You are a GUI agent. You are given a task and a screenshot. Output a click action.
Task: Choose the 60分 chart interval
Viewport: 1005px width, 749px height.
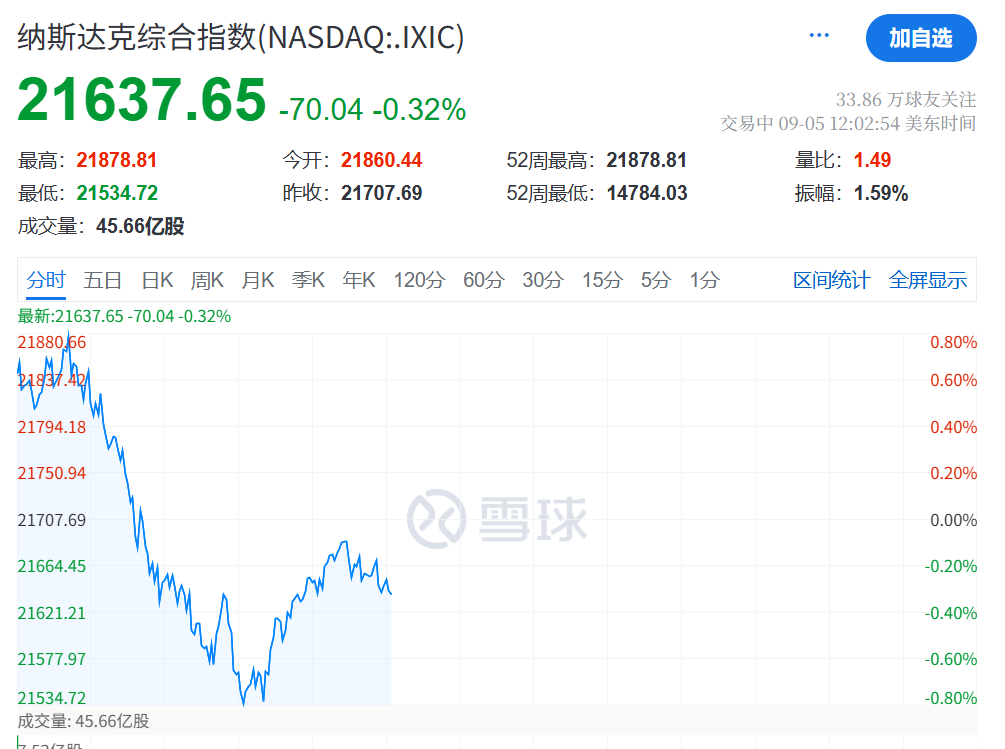click(x=484, y=280)
